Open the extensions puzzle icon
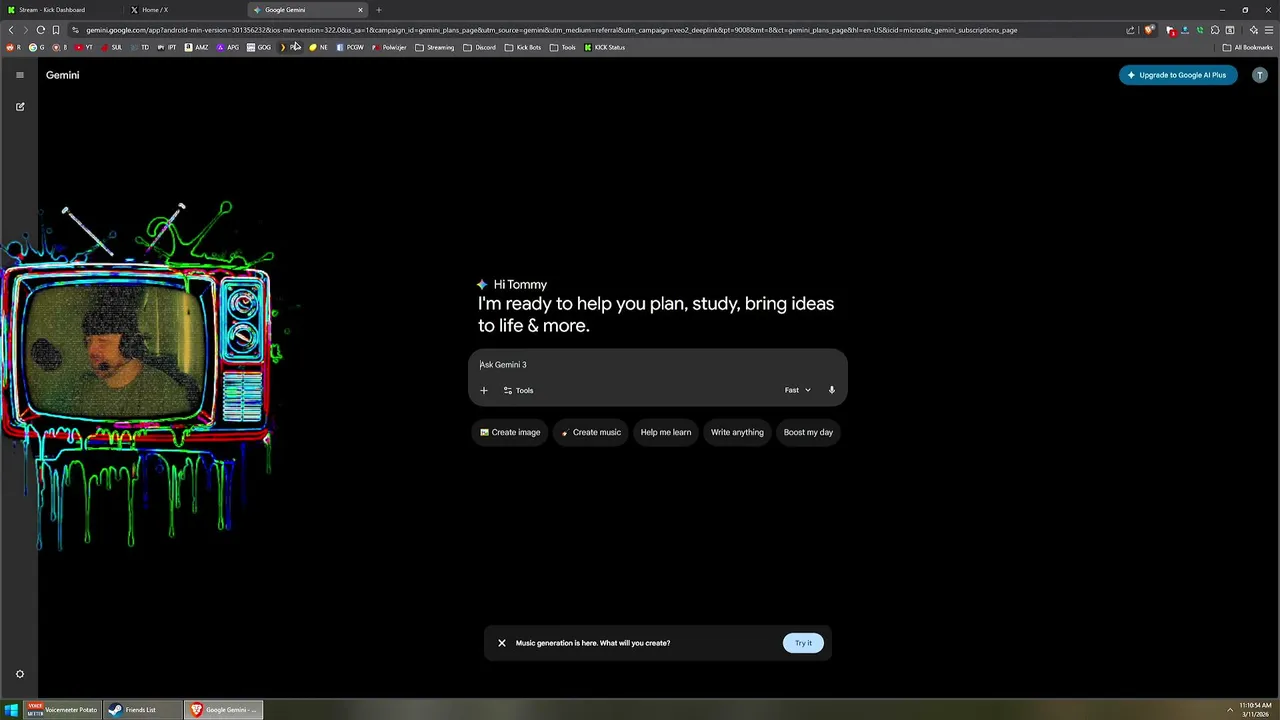Screen dimensions: 1280x720 point(1215,30)
